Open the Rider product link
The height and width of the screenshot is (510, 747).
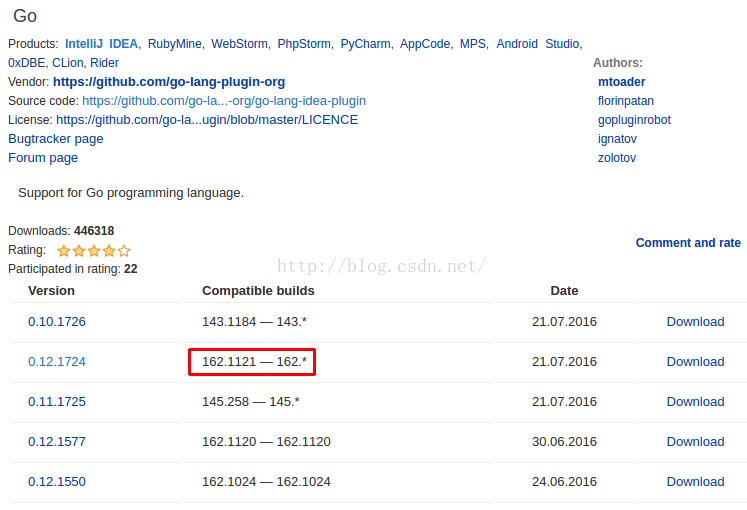tap(104, 63)
